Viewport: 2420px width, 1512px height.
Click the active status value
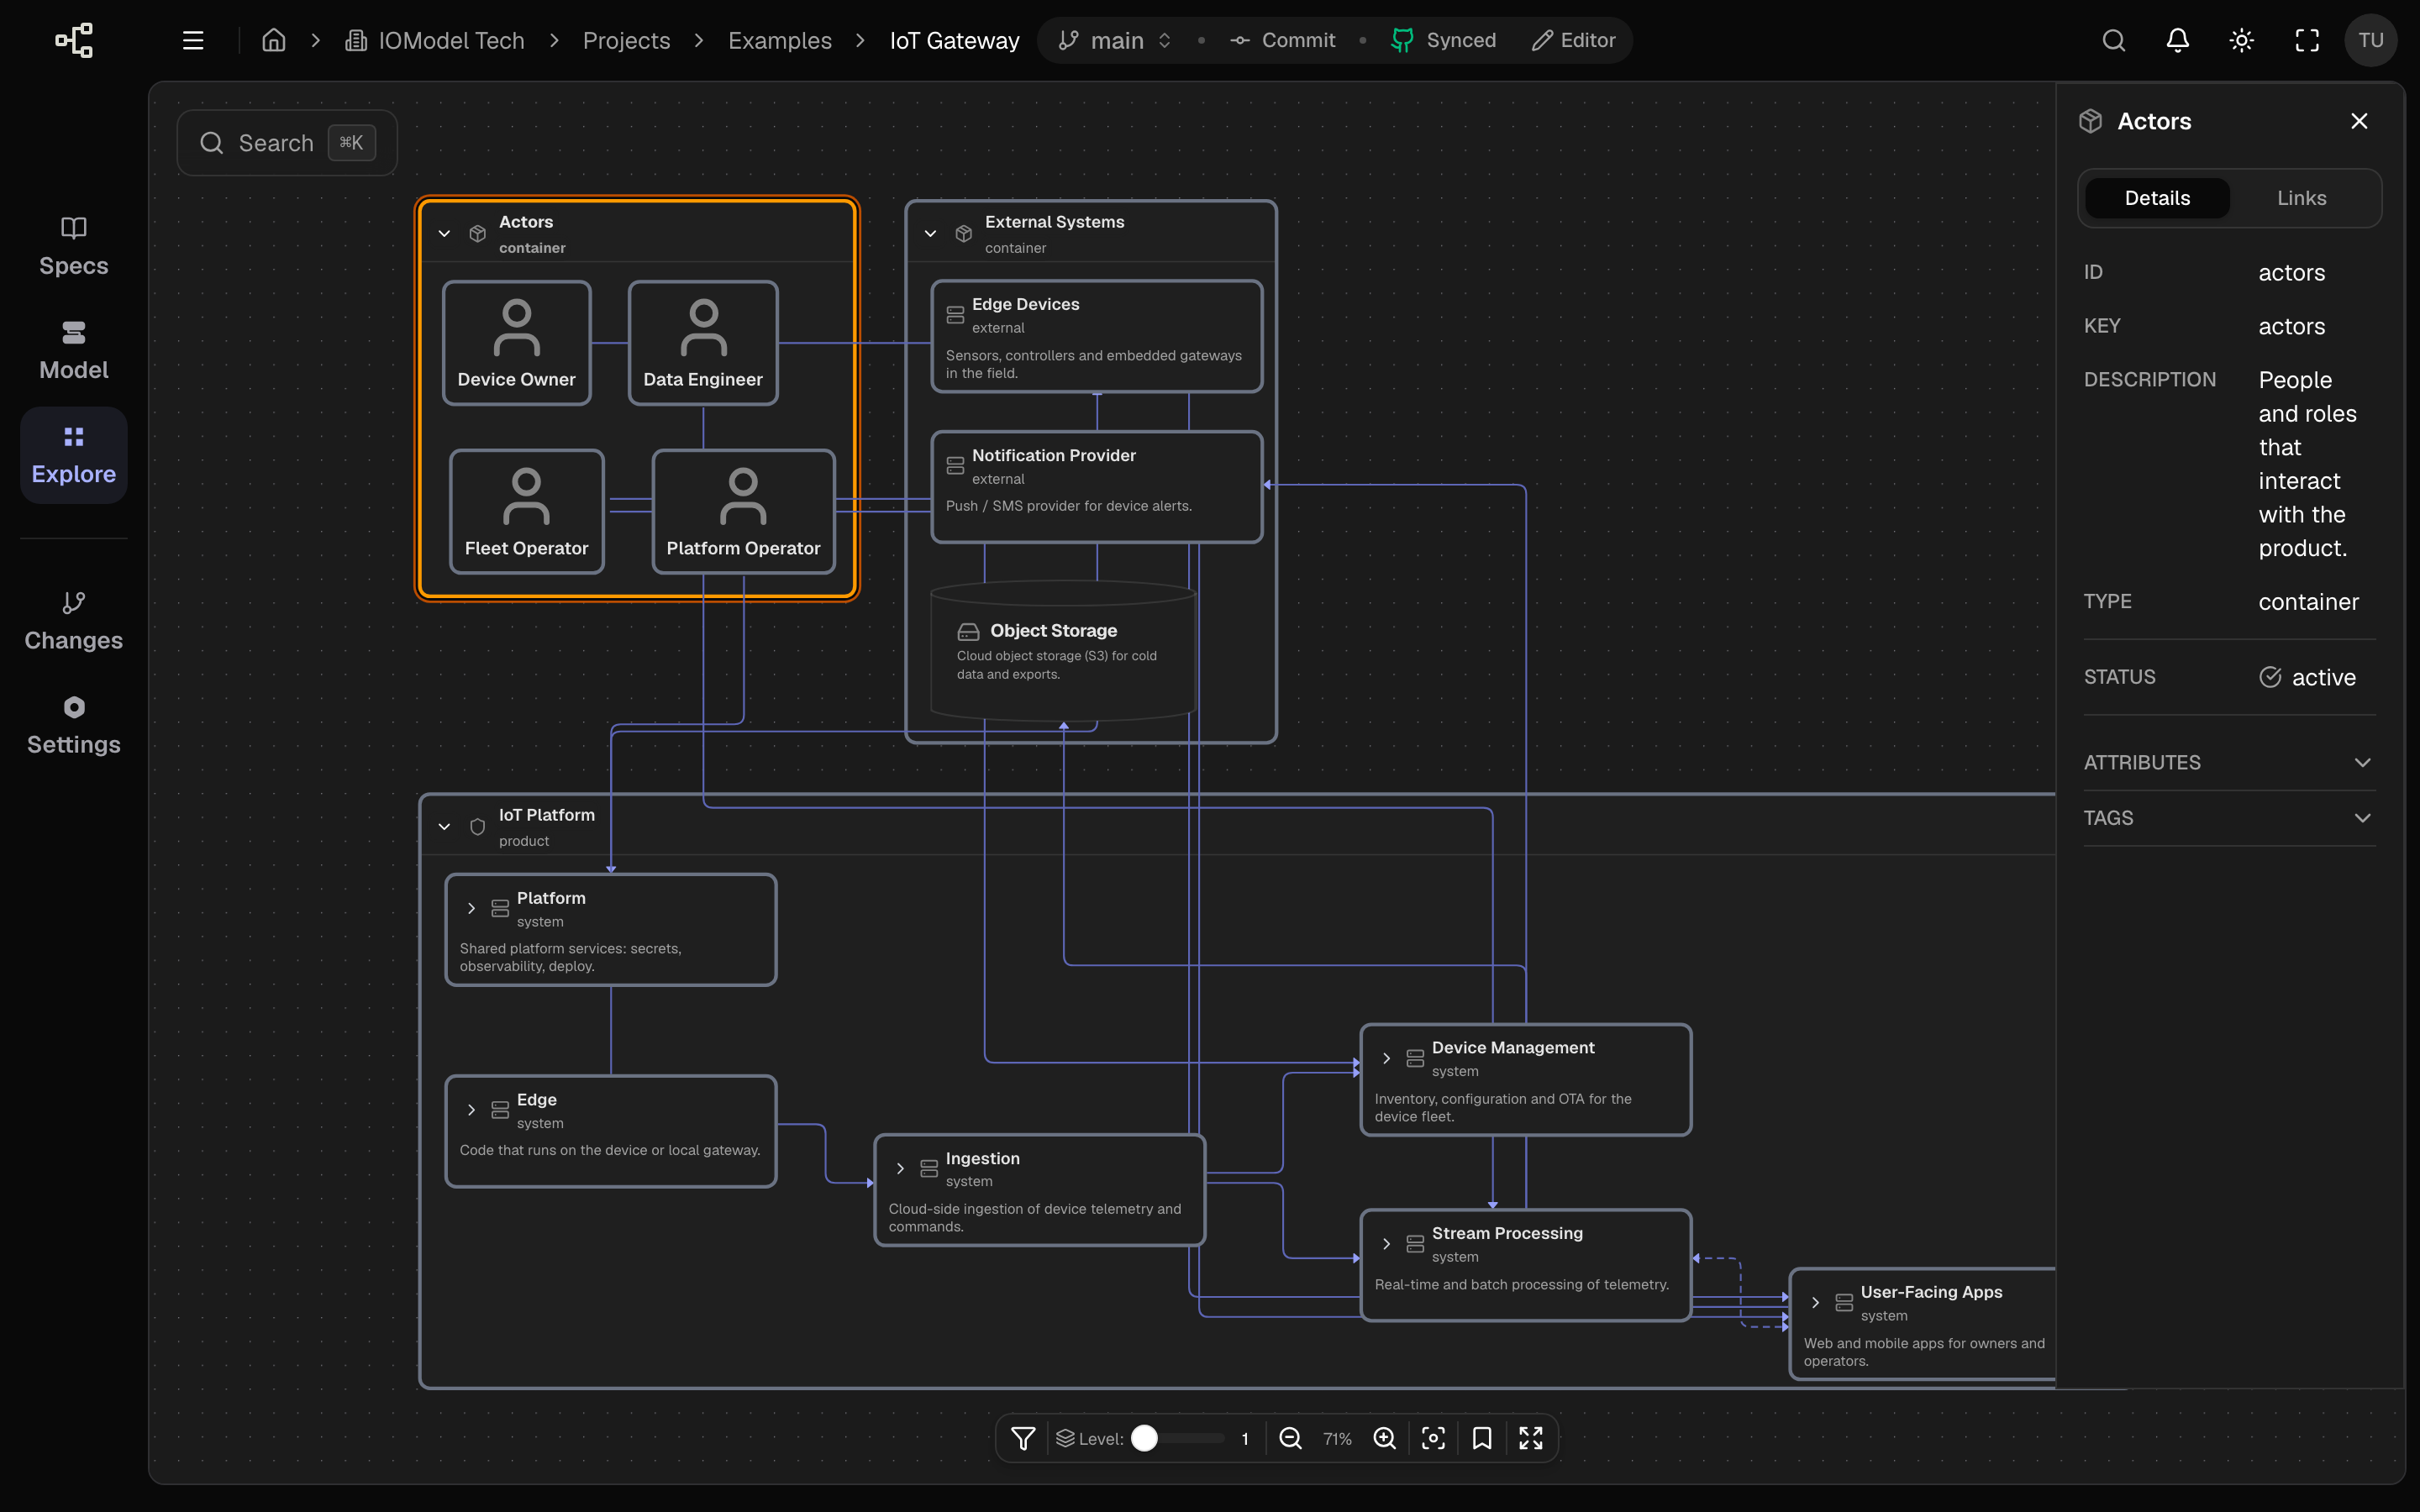(2307, 677)
